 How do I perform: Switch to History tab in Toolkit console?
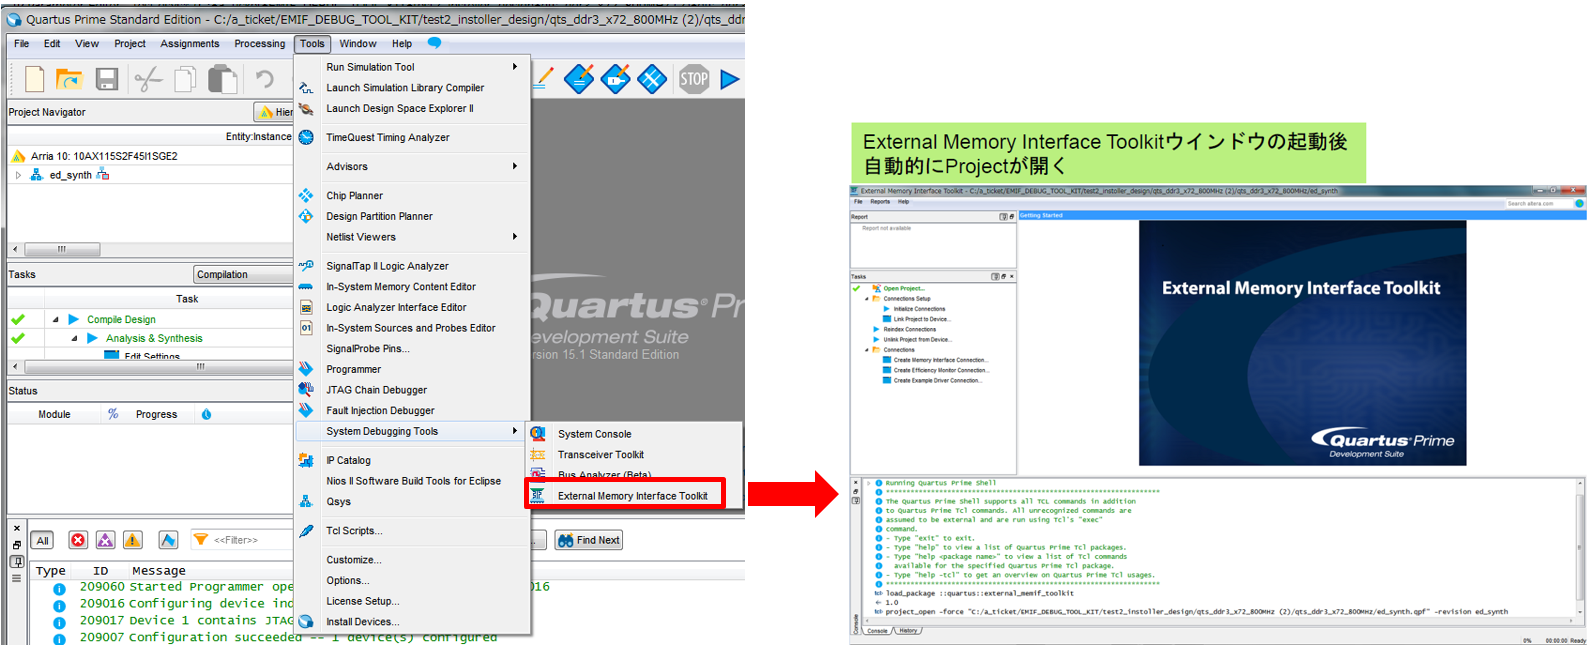coord(908,631)
